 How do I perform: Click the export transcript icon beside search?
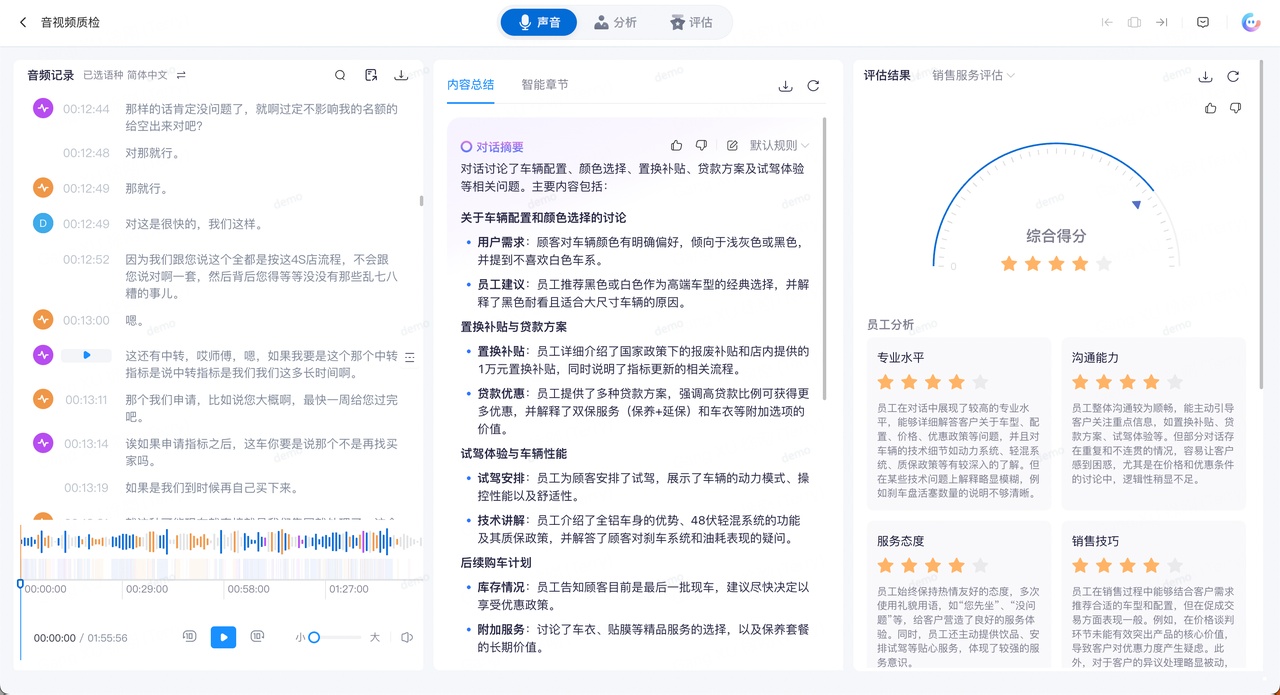pyautogui.click(x=371, y=75)
